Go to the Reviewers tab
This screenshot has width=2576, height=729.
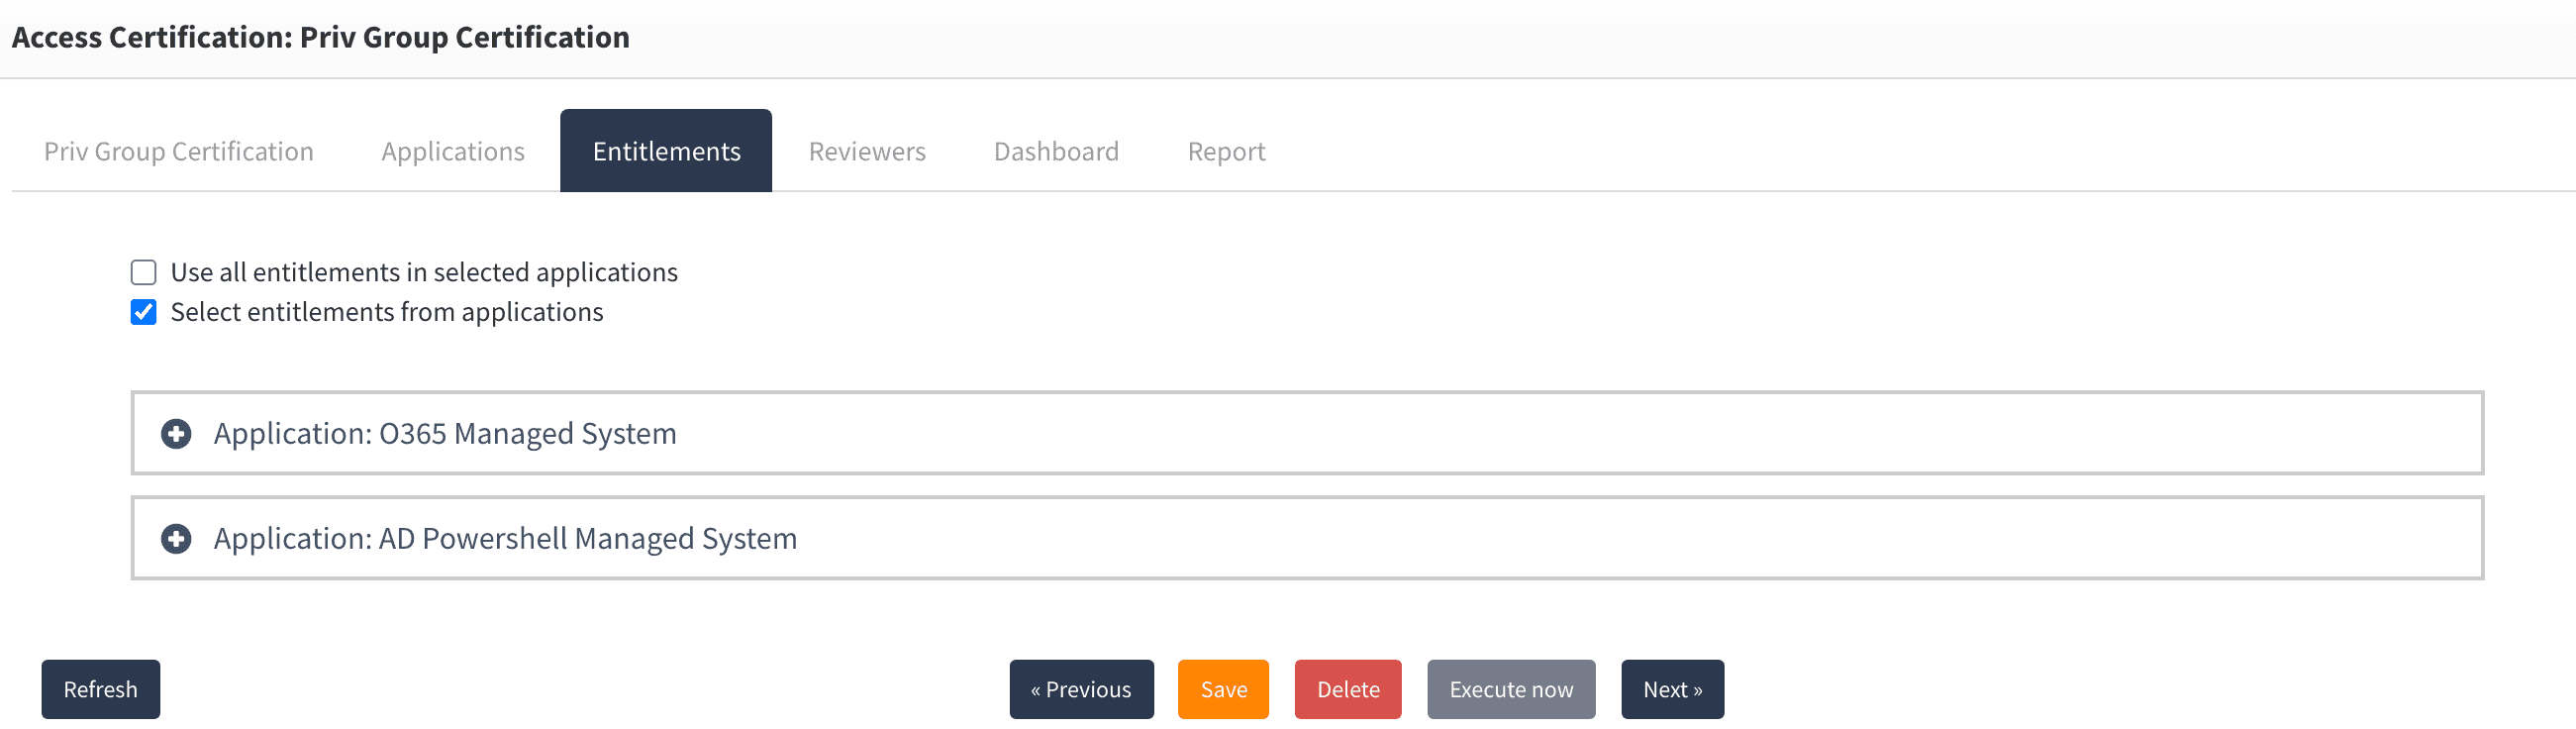pyautogui.click(x=867, y=152)
